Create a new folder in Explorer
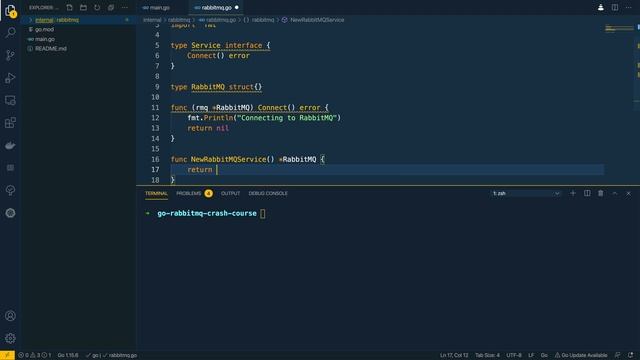 pyautogui.click(x=83, y=7)
